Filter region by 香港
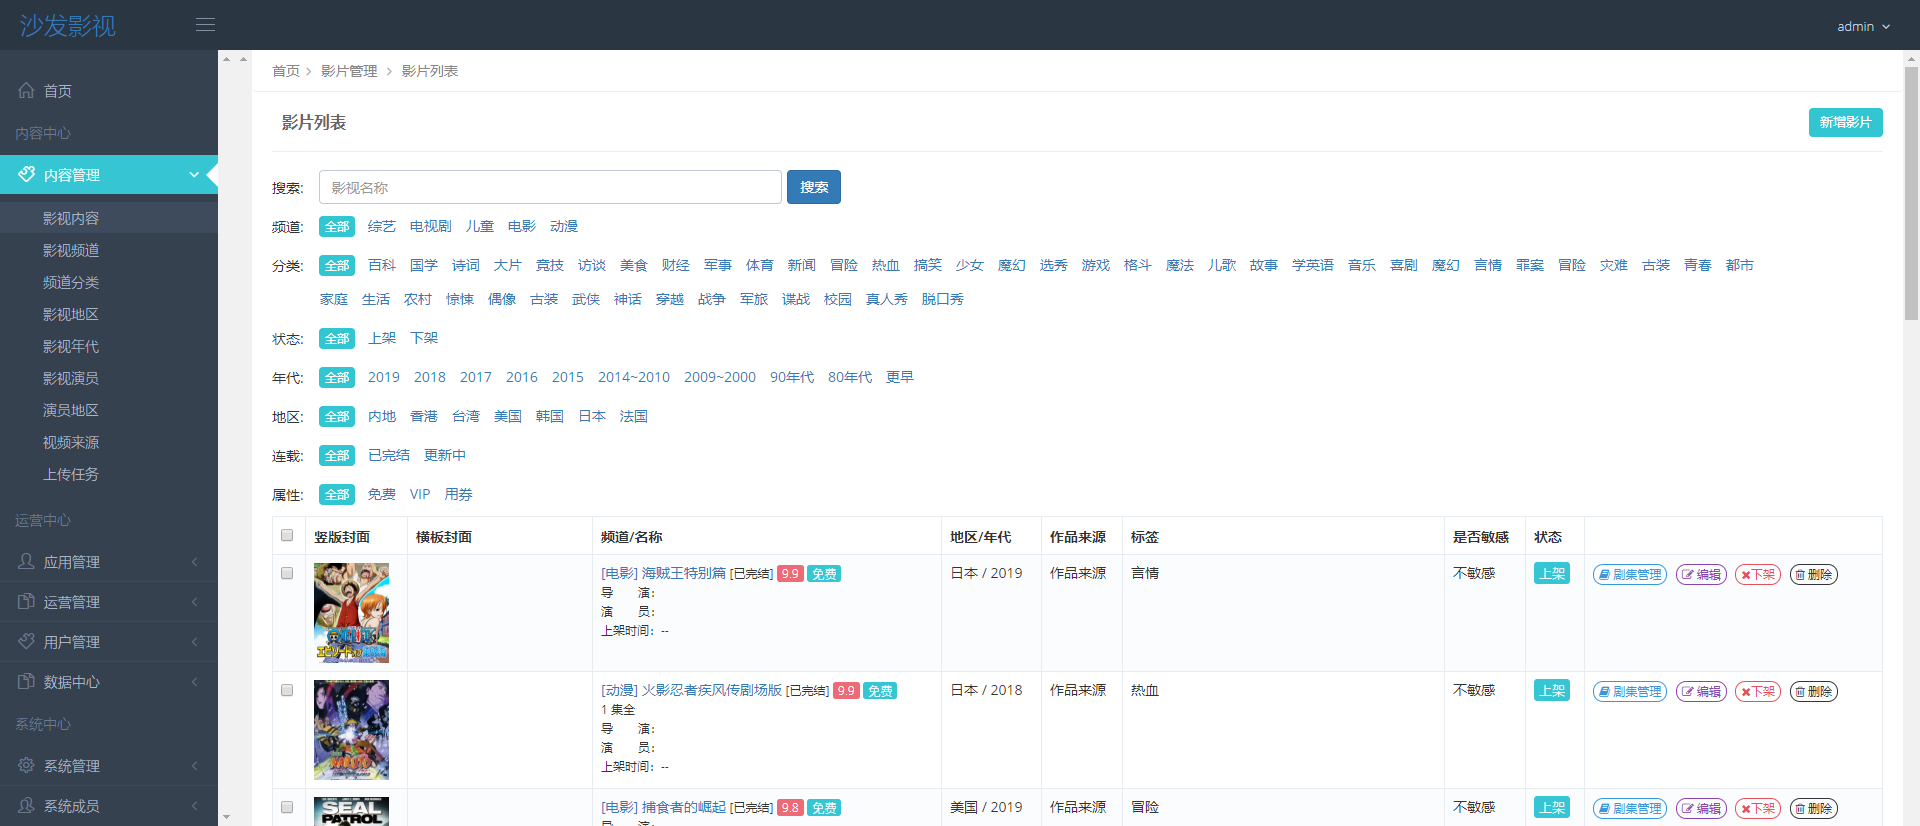Image resolution: width=1920 pixels, height=826 pixels. [x=423, y=416]
